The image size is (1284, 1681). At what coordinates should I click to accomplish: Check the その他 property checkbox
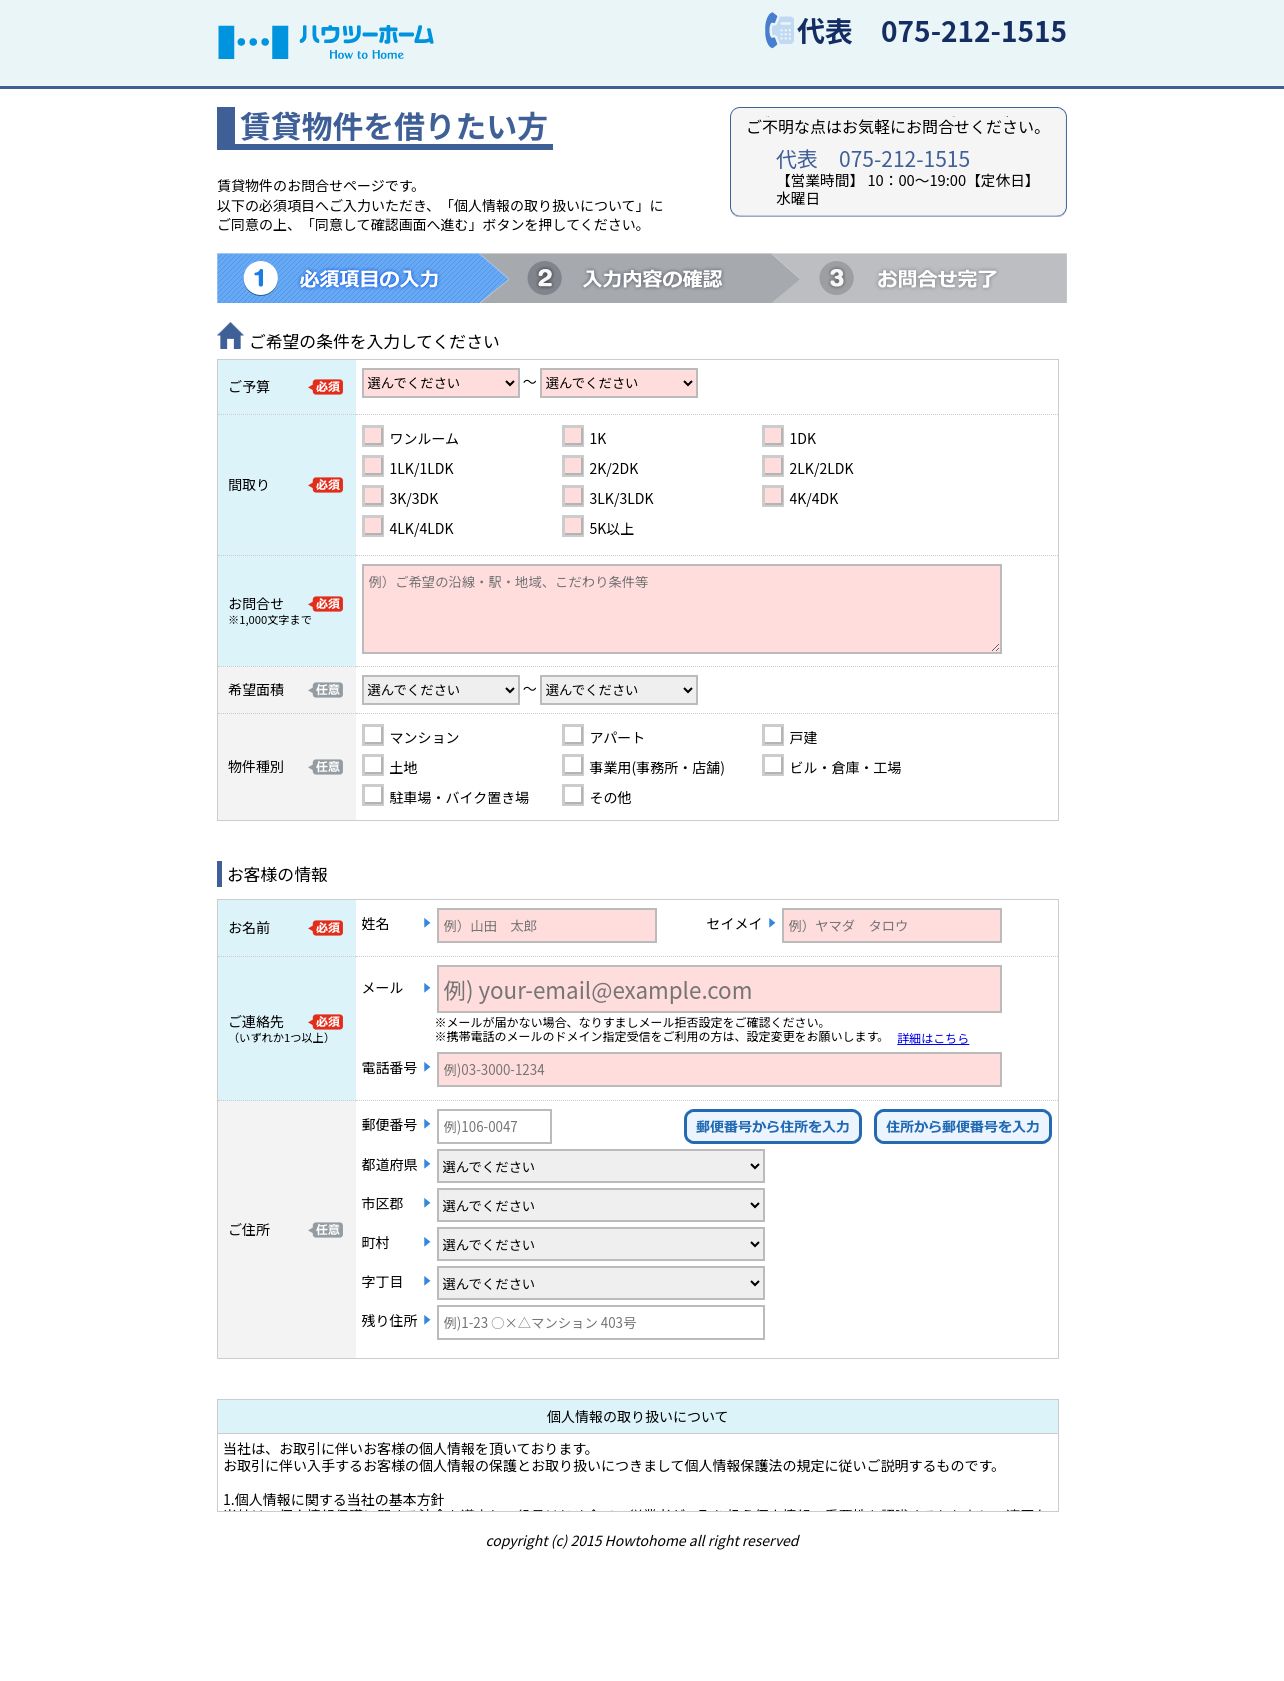[x=573, y=795]
